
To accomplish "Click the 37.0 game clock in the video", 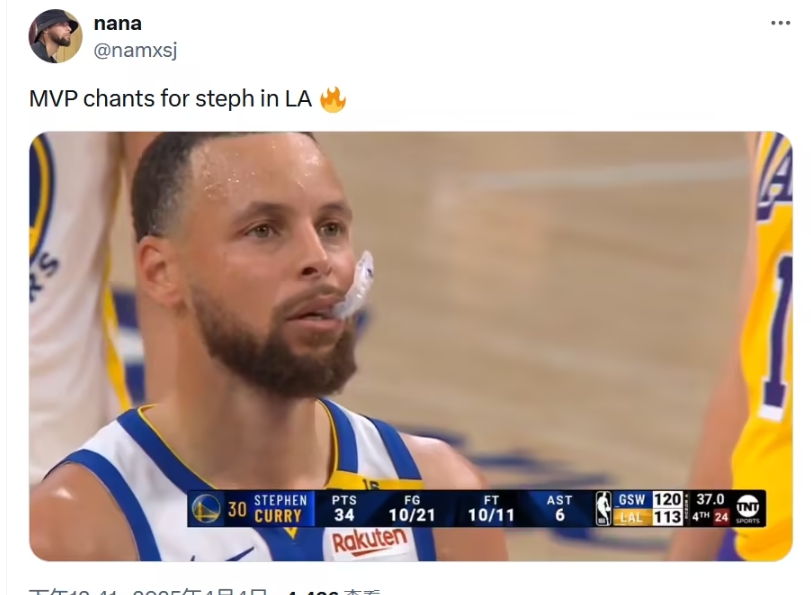I will pyautogui.click(x=710, y=499).
